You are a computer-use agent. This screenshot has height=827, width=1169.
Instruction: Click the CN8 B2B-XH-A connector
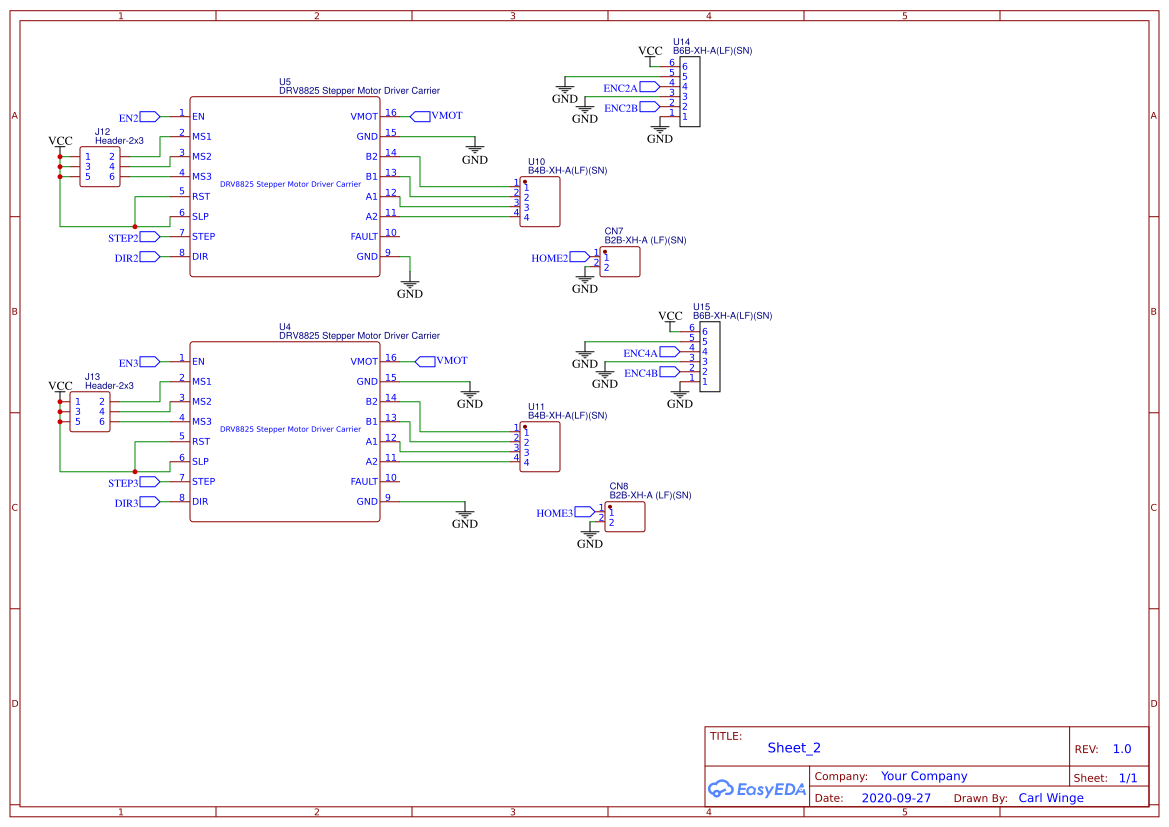624,516
